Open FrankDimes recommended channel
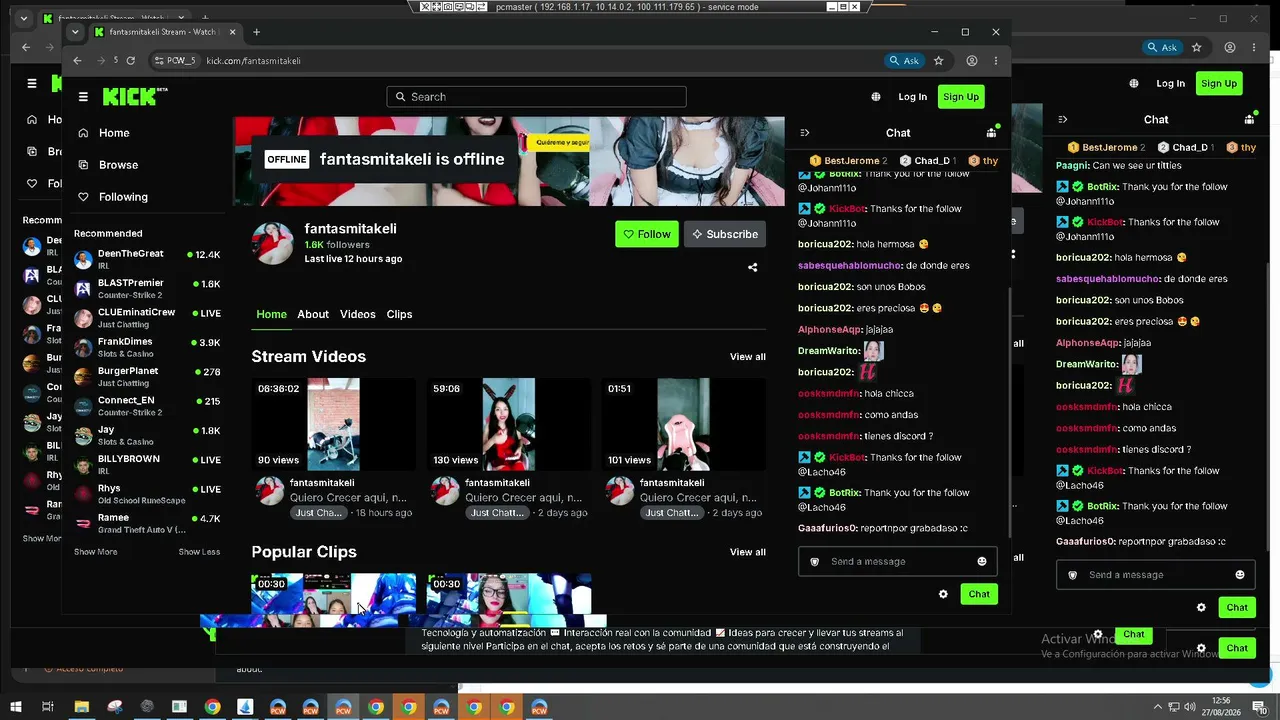This screenshot has width=1280, height=720. [147, 347]
